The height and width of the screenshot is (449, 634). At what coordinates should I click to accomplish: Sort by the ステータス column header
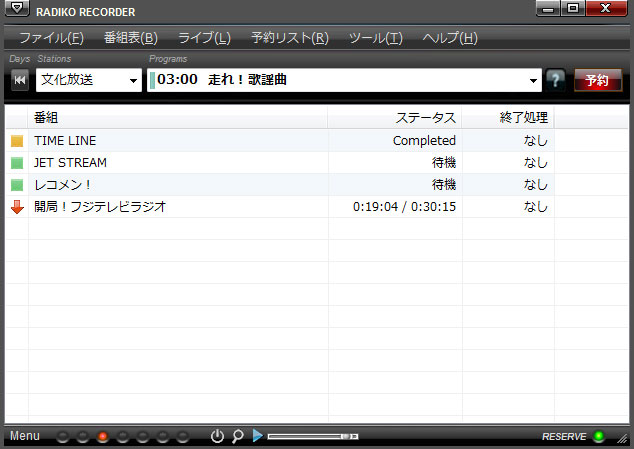pos(395,118)
